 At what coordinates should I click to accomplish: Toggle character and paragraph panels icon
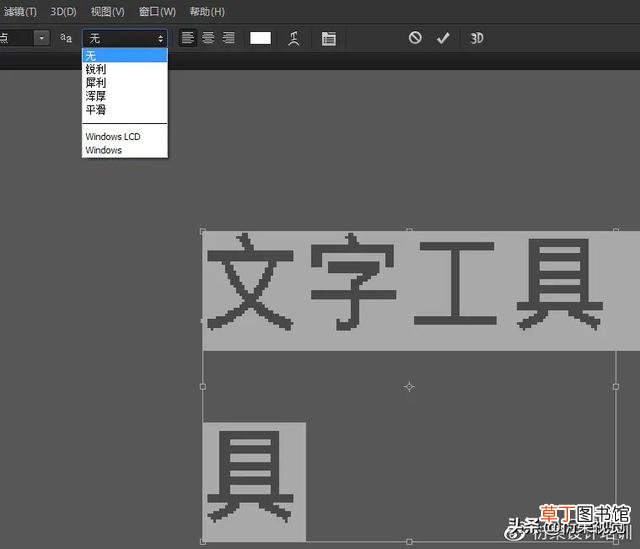point(329,38)
